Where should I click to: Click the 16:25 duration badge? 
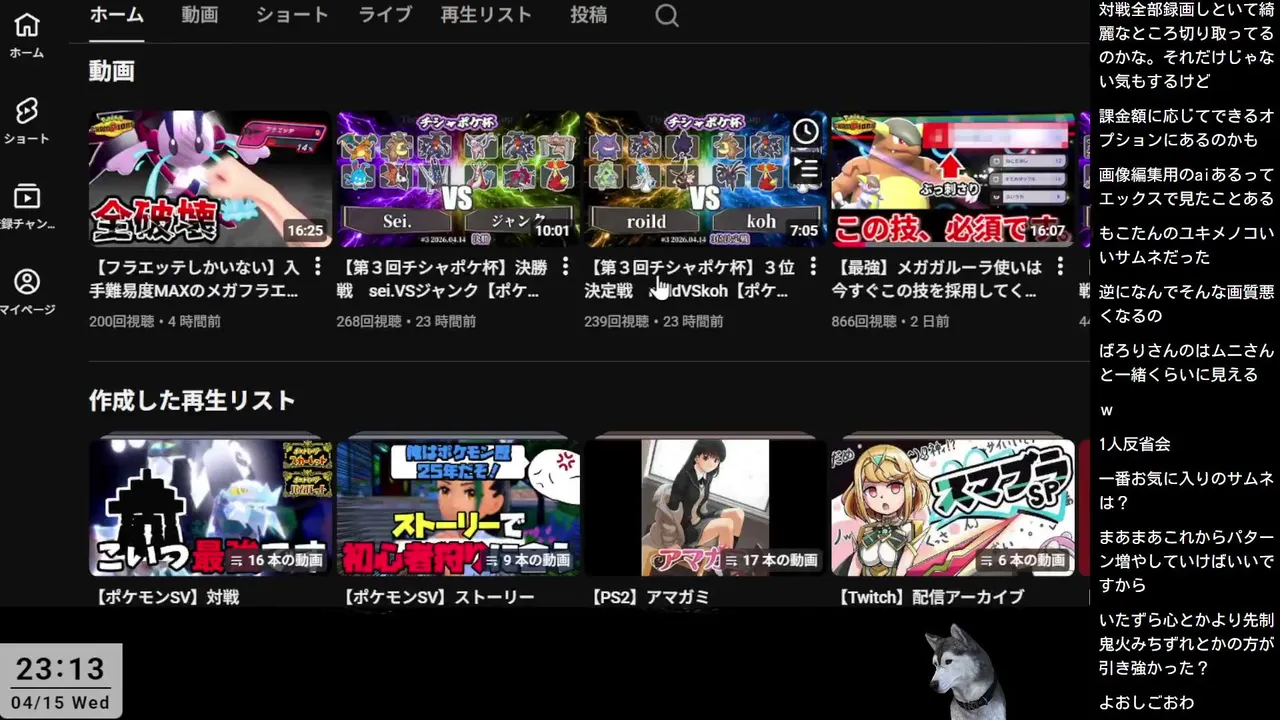pos(305,230)
